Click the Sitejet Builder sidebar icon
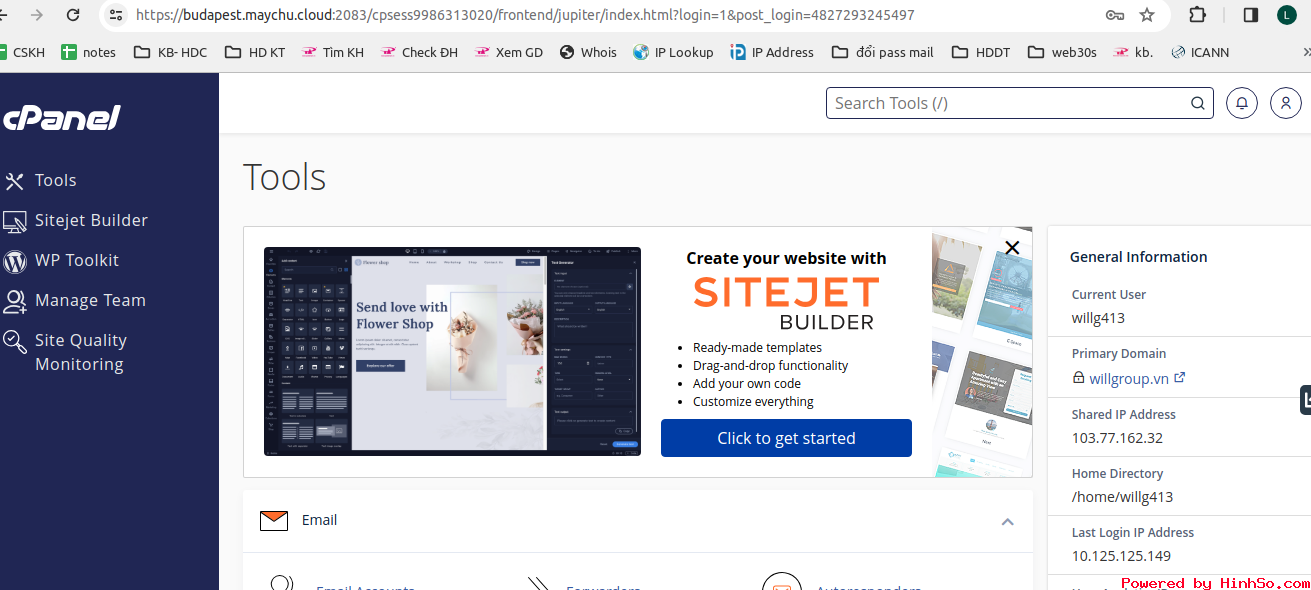The width and height of the screenshot is (1311, 590). point(15,221)
